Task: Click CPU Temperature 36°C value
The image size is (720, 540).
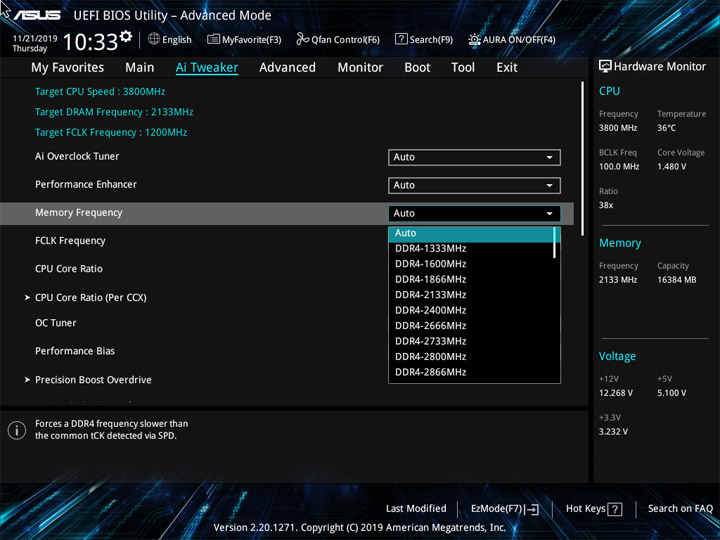Action: pos(666,128)
